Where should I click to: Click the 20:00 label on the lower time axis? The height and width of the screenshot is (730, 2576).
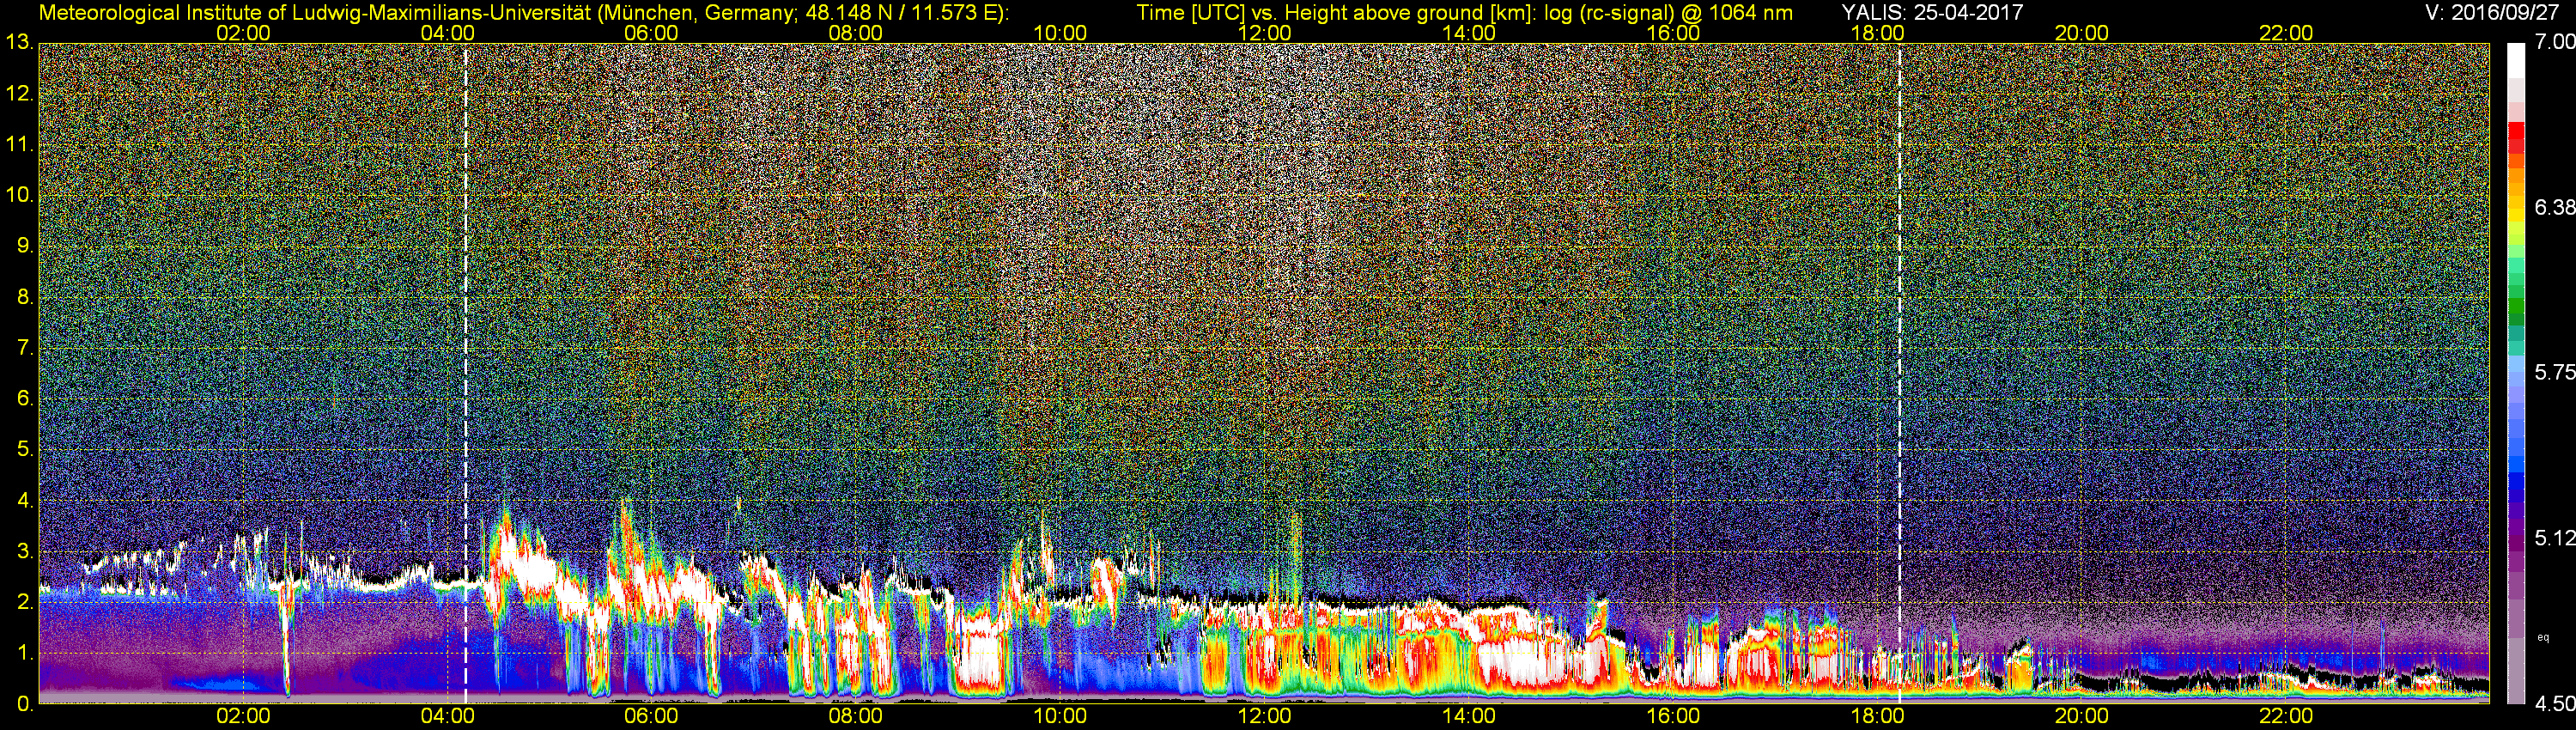pyautogui.click(x=2082, y=717)
